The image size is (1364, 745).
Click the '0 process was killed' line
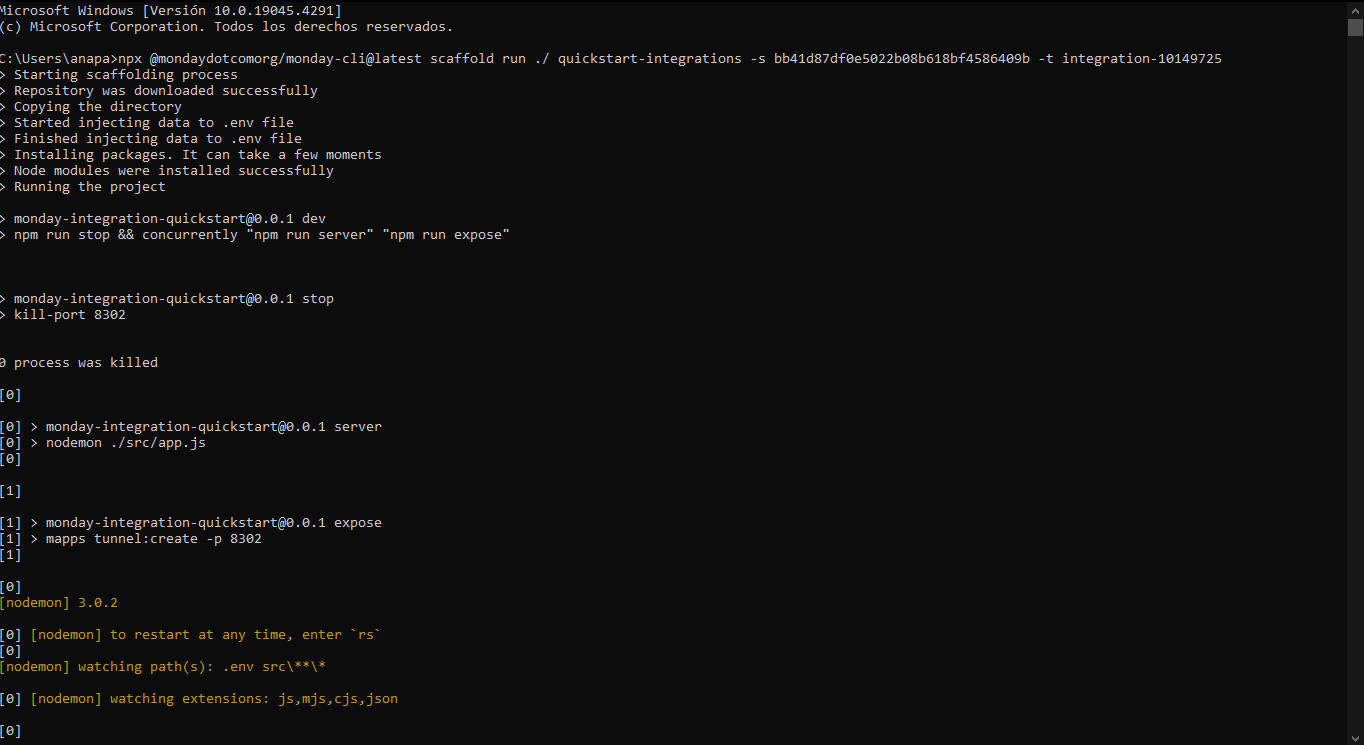tap(79, 363)
